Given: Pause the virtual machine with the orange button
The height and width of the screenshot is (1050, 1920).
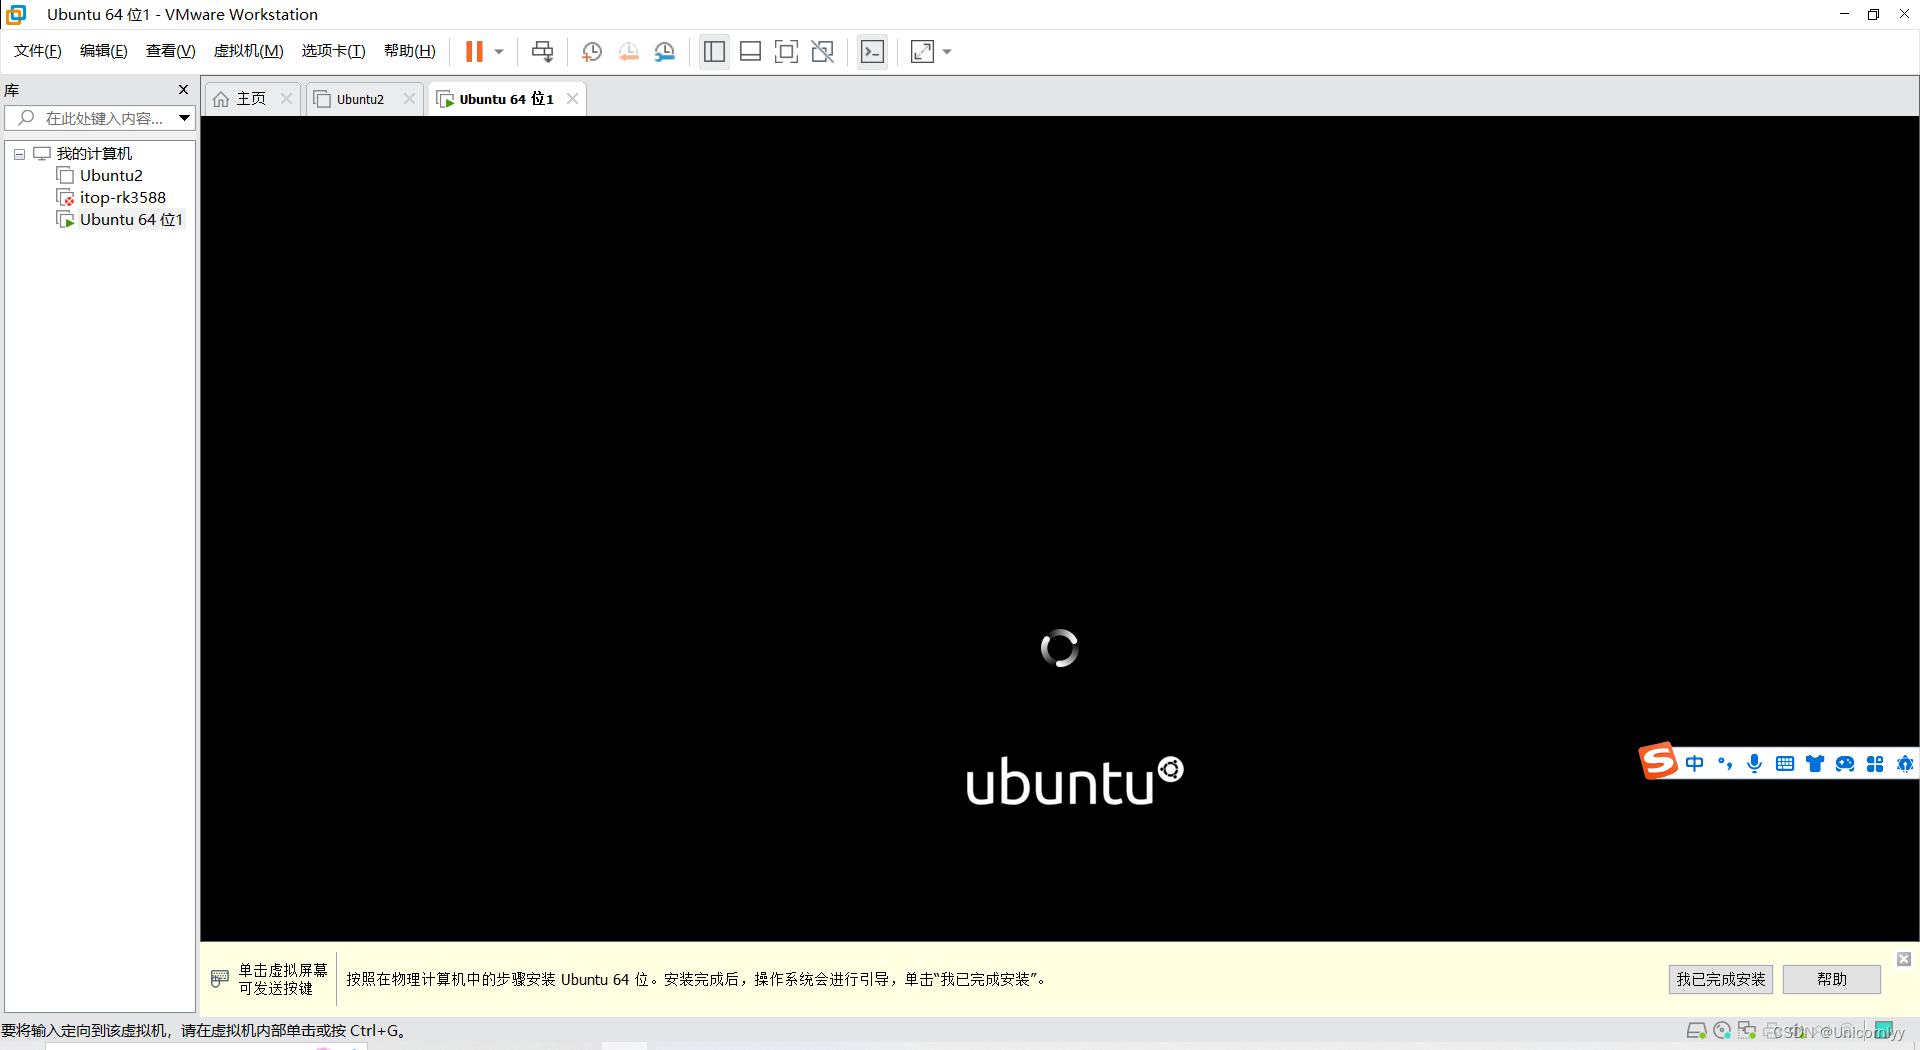Looking at the screenshot, I should tap(474, 51).
